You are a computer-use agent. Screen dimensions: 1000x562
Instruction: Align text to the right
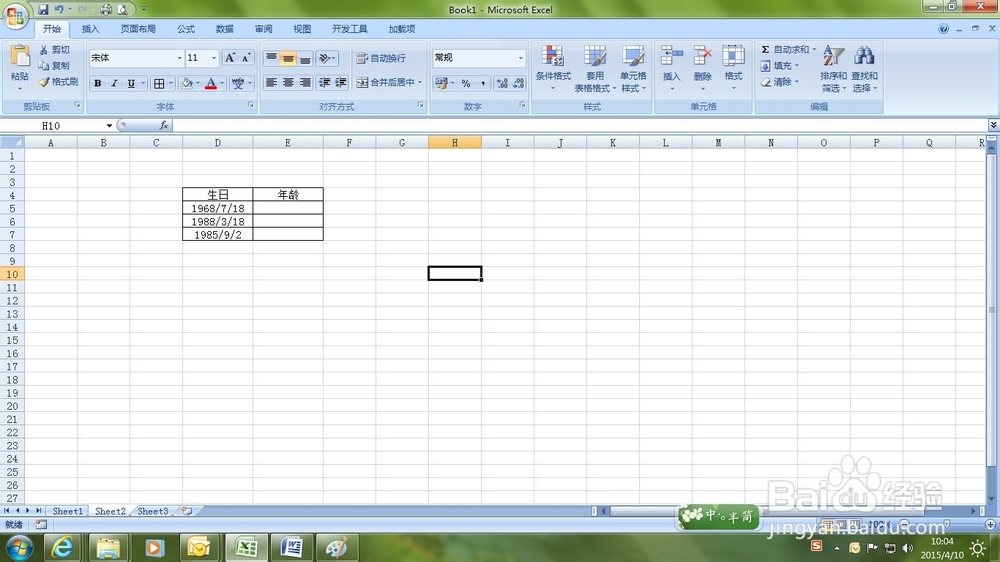[305, 83]
